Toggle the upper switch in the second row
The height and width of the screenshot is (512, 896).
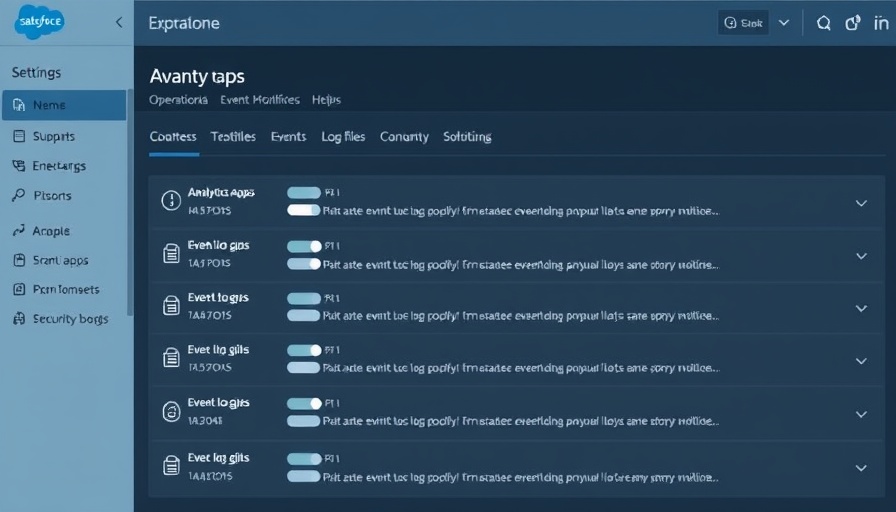click(x=304, y=245)
